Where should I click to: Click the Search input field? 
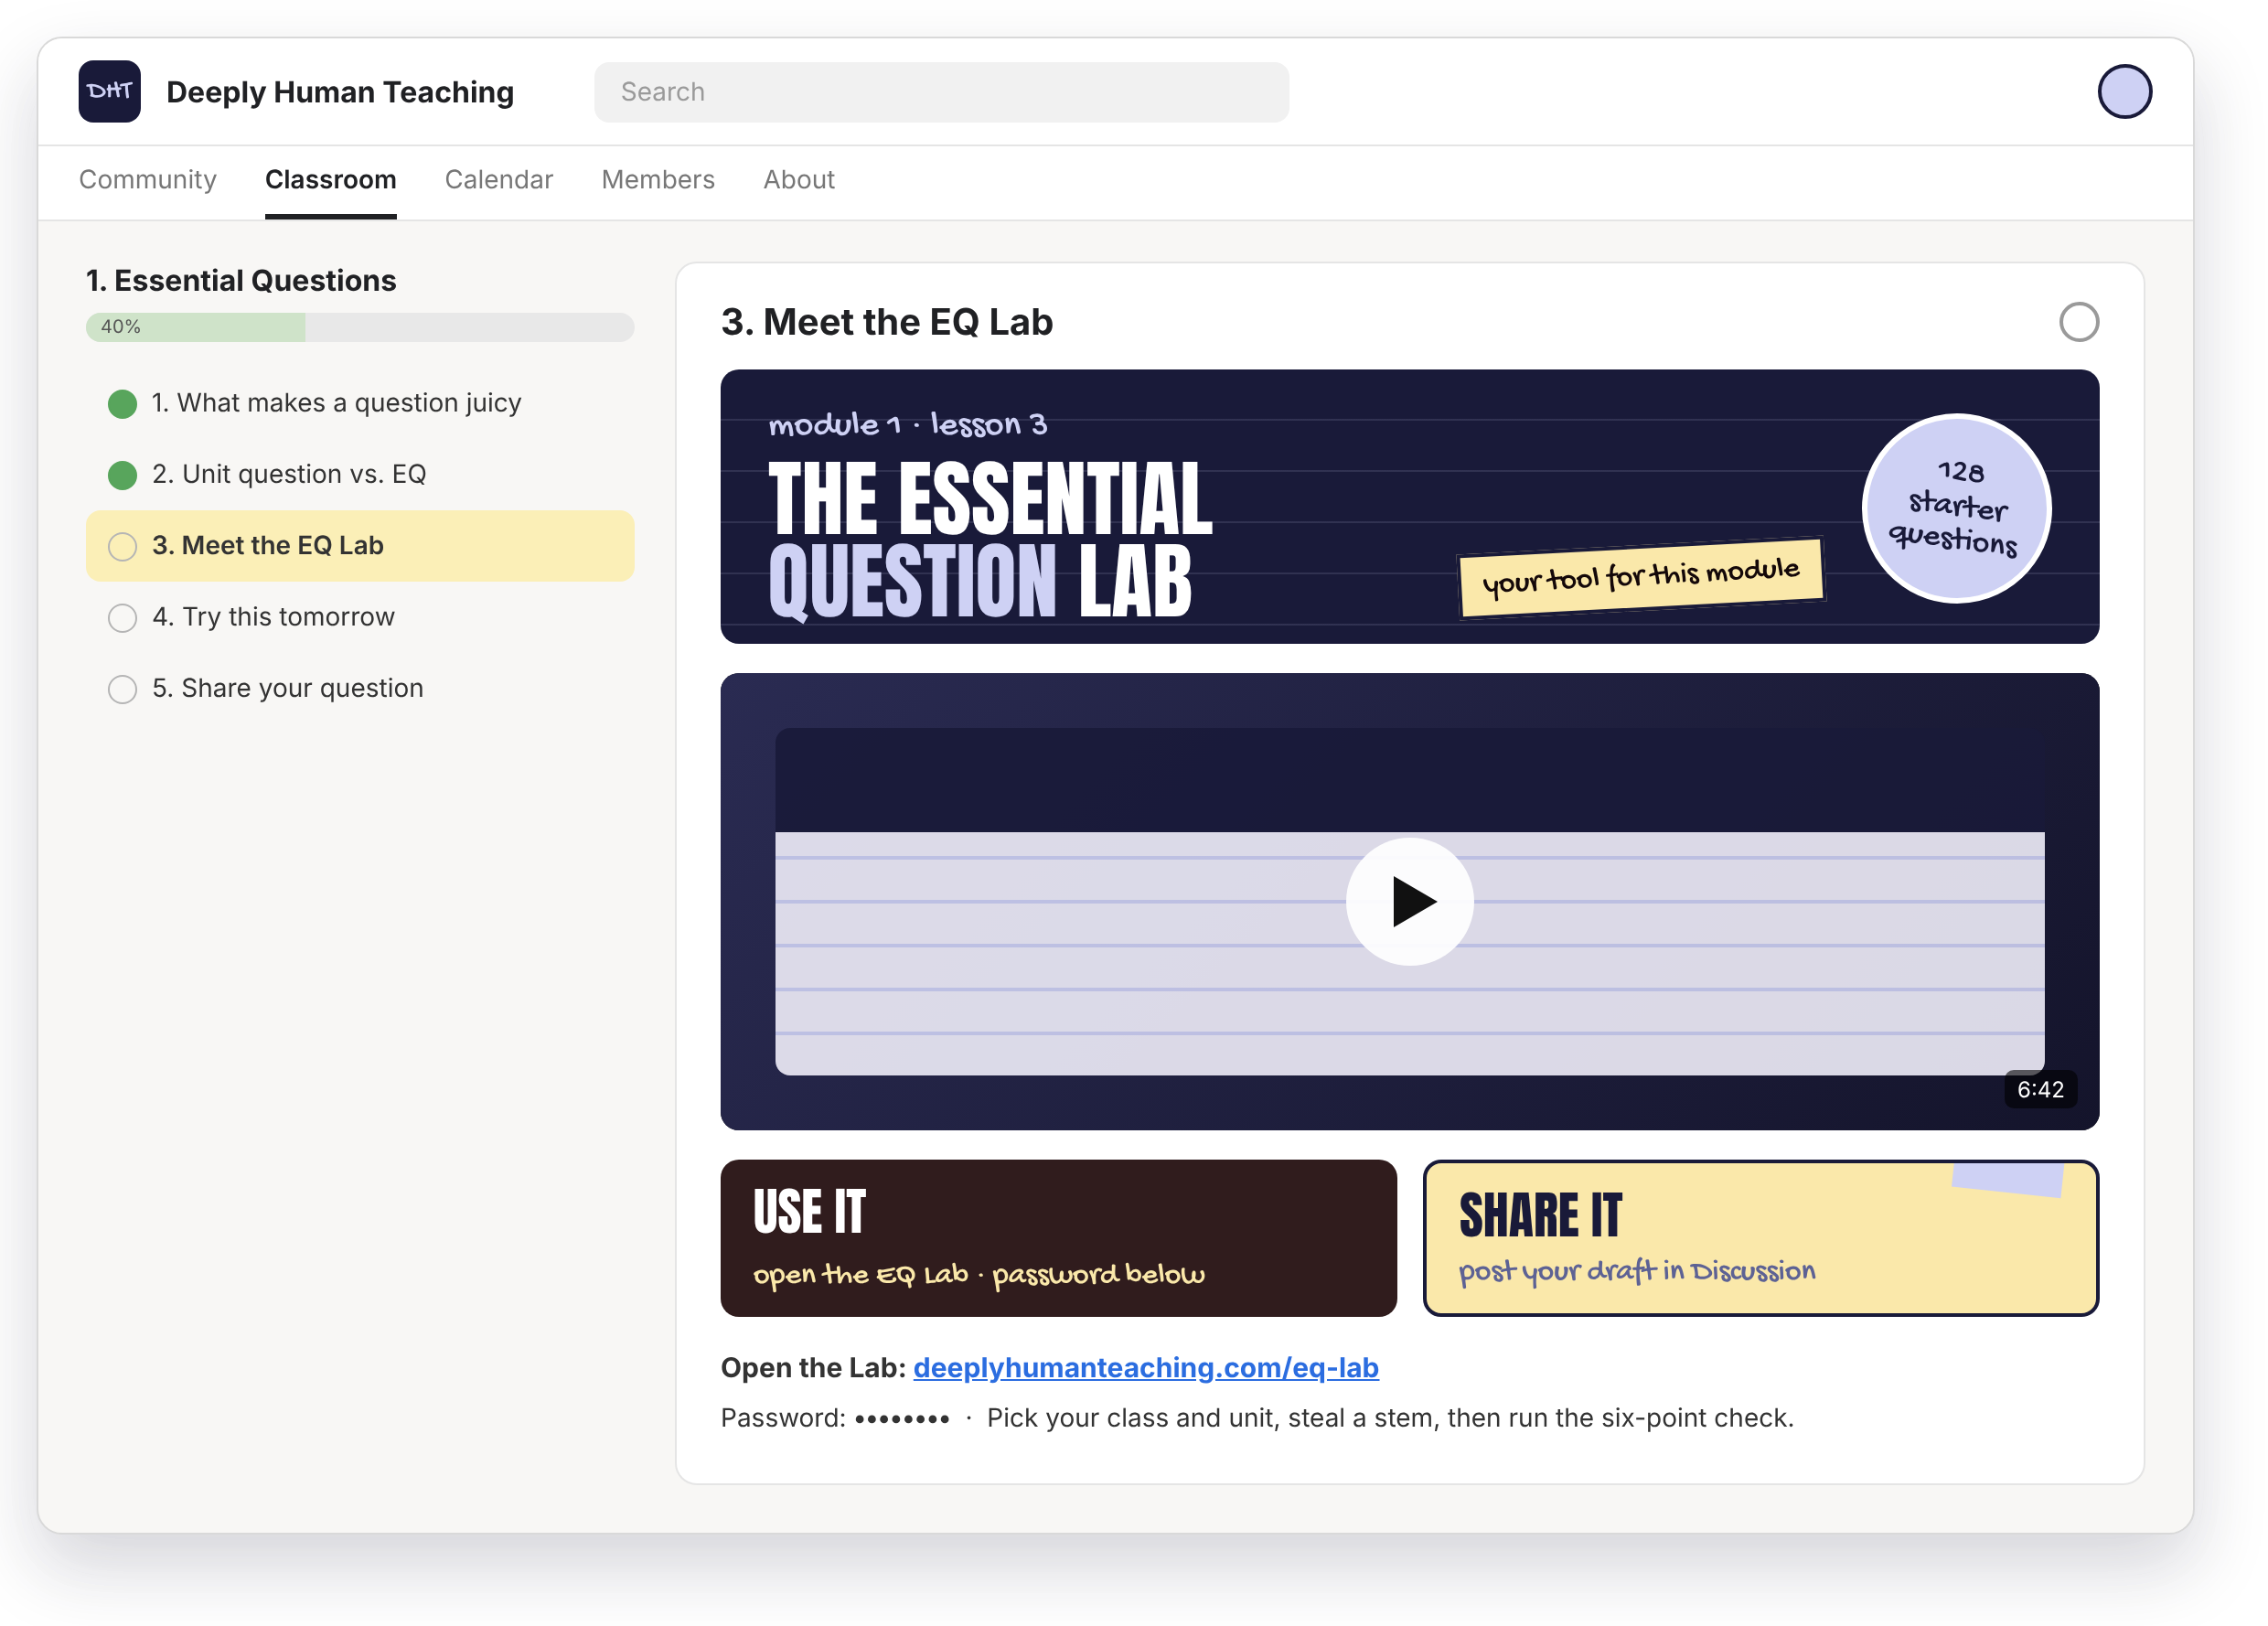940,92
